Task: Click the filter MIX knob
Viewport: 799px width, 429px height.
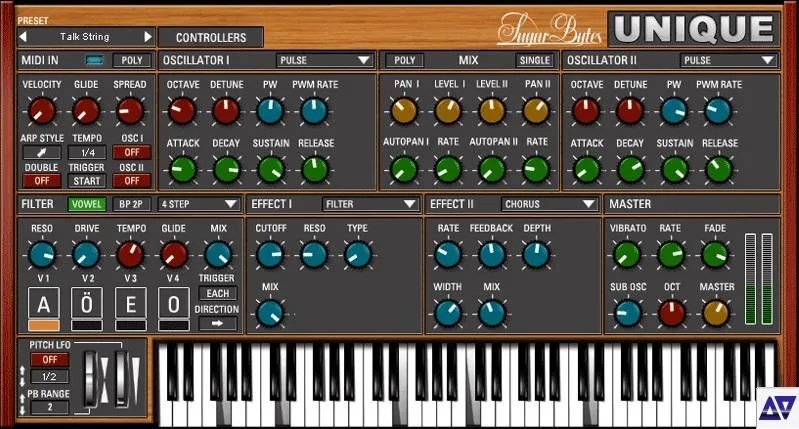Action: pos(218,255)
